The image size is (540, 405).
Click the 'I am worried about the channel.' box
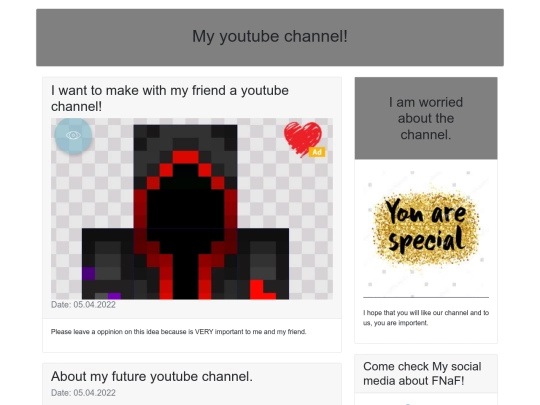[x=426, y=118]
